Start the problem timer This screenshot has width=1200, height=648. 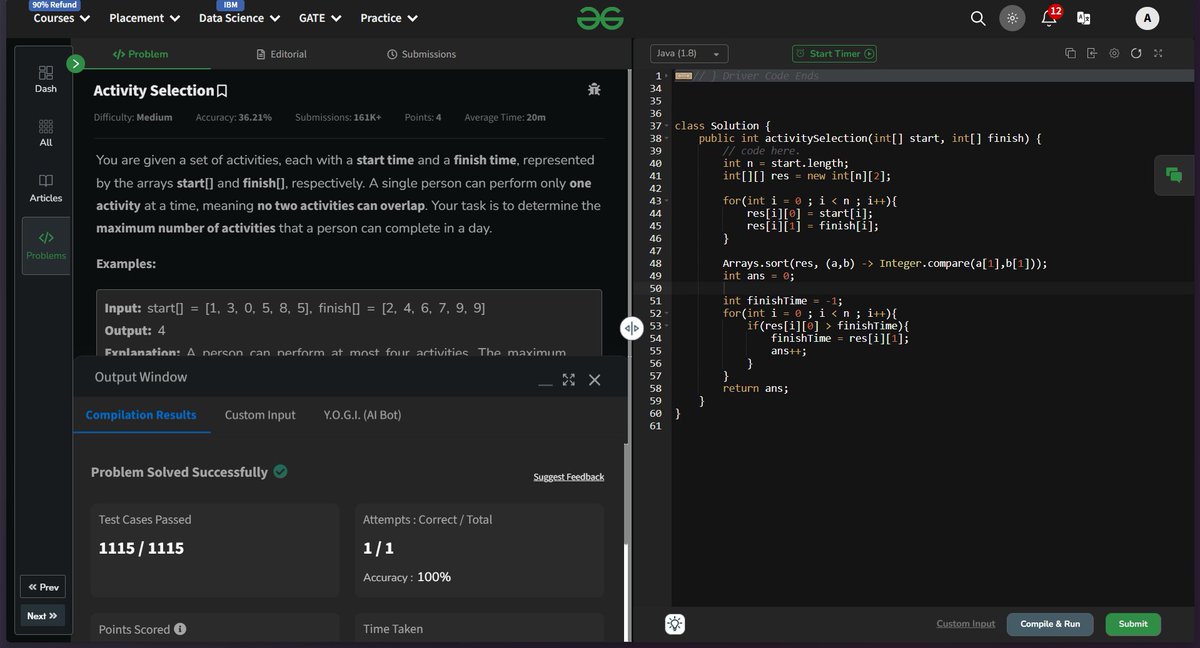coord(834,54)
